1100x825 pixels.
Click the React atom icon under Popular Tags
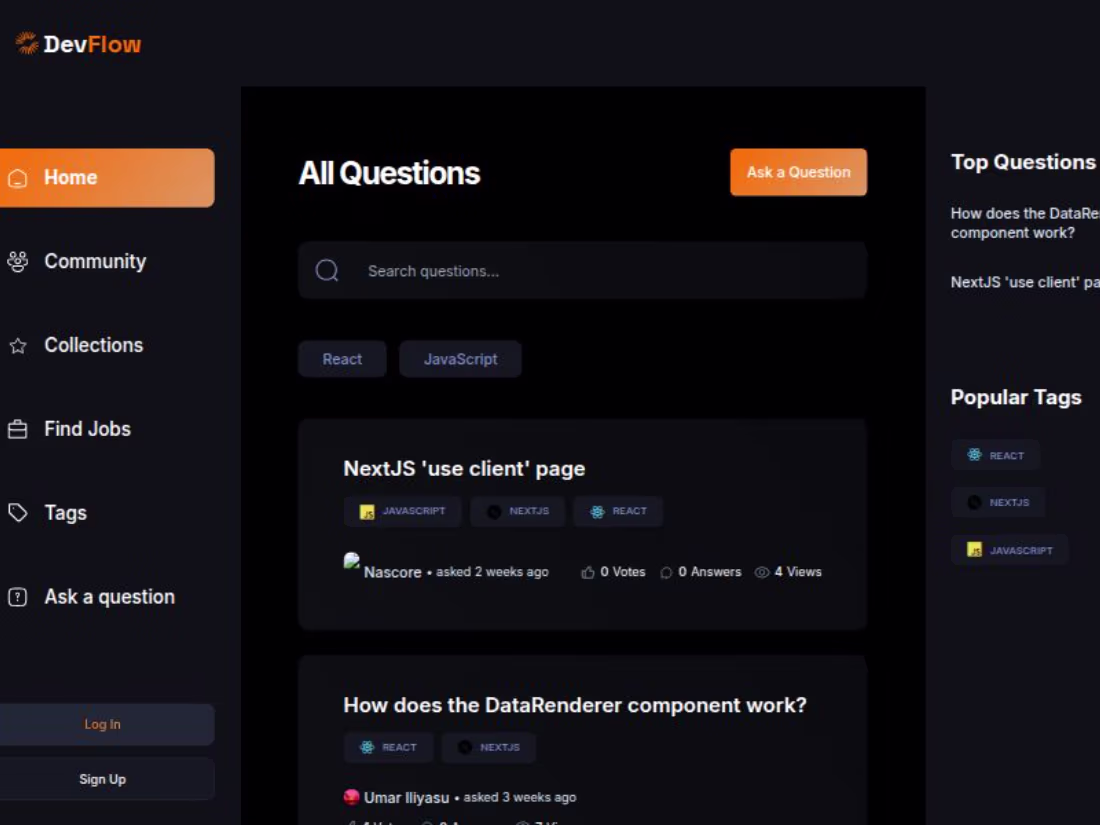pyautogui.click(x=972, y=455)
